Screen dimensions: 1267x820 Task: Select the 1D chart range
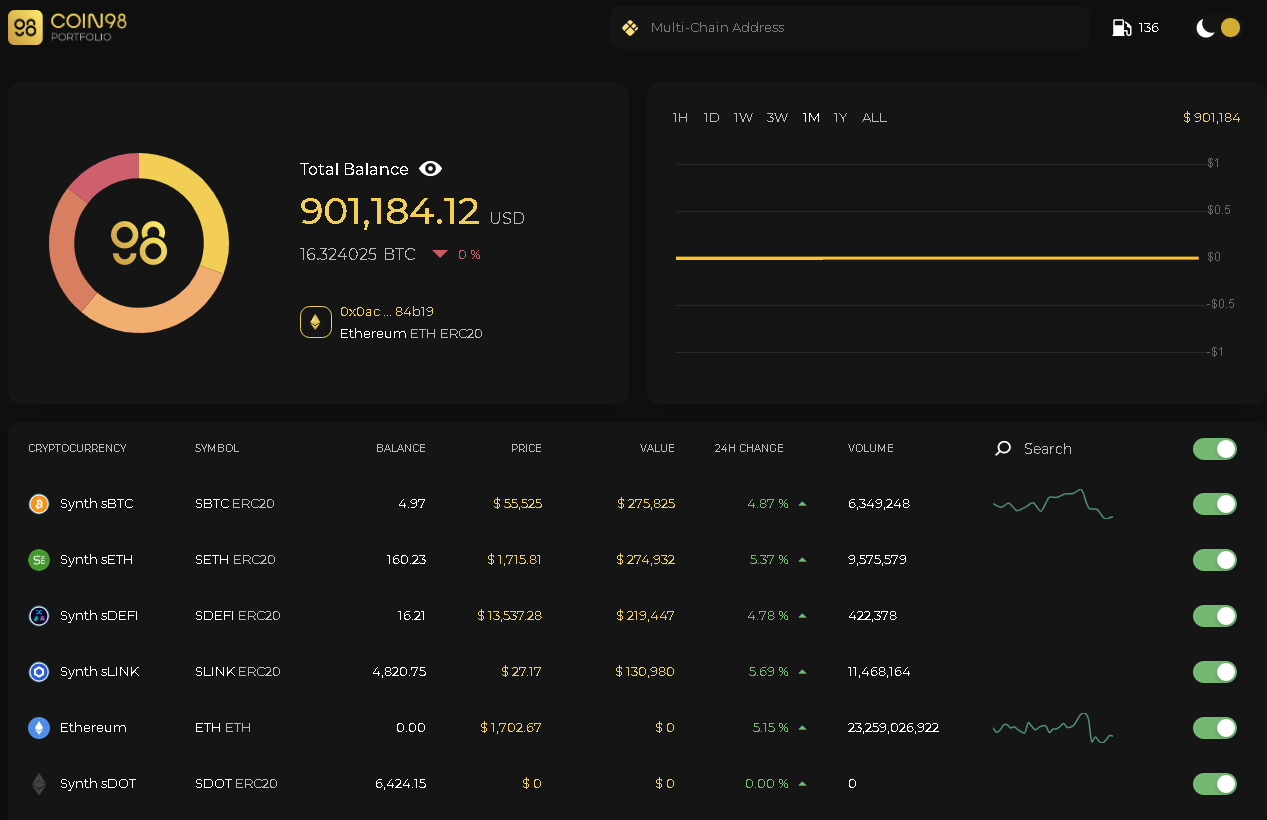[711, 118]
